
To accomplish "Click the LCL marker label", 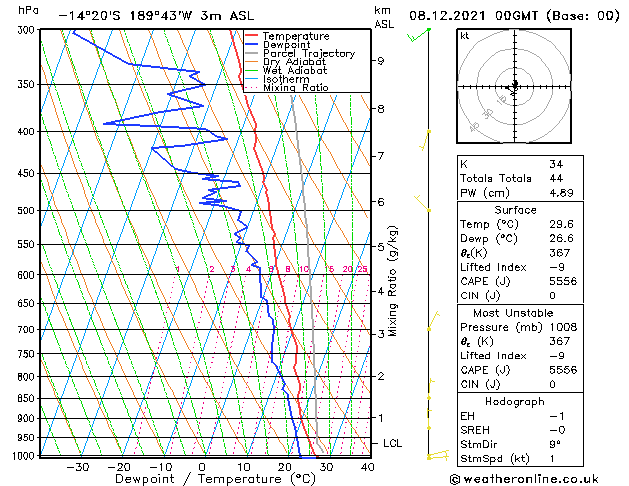I will coord(392,443).
